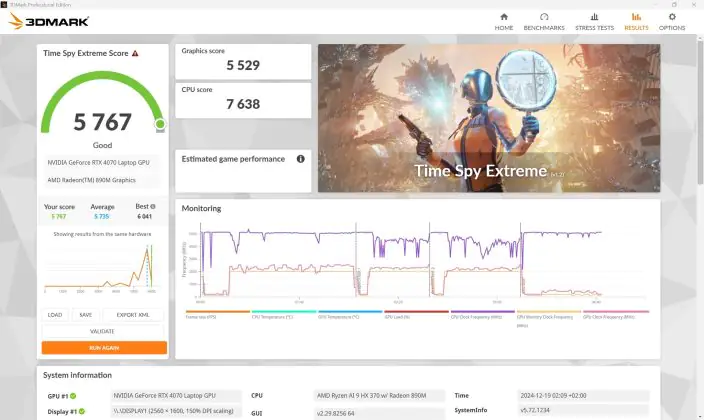The height and width of the screenshot is (420, 704).
Task: Click the Time value 2024-12-19 02:09
Action: (x=583, y=396)
